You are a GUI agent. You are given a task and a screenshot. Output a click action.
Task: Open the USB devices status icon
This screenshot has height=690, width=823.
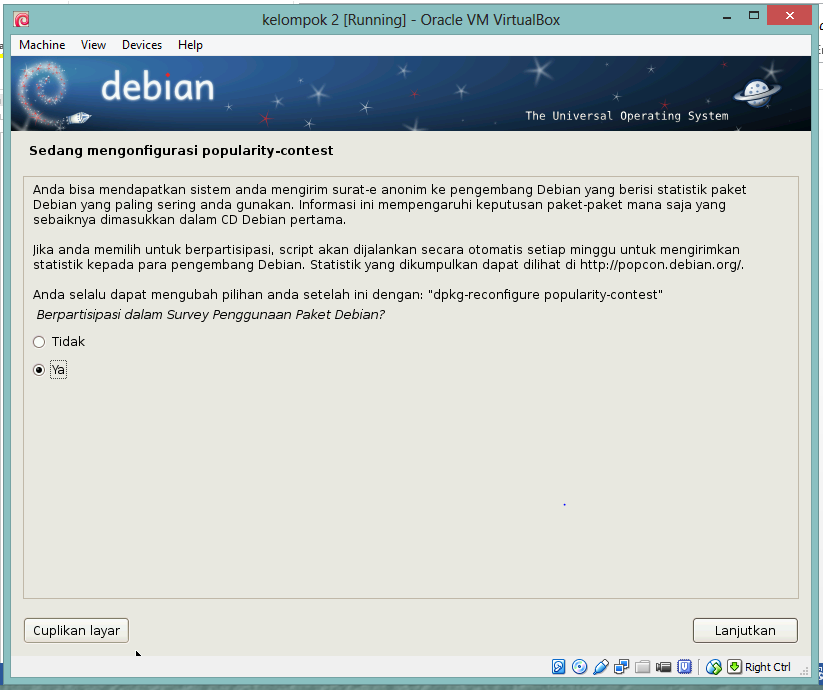(x=601, y=667)
